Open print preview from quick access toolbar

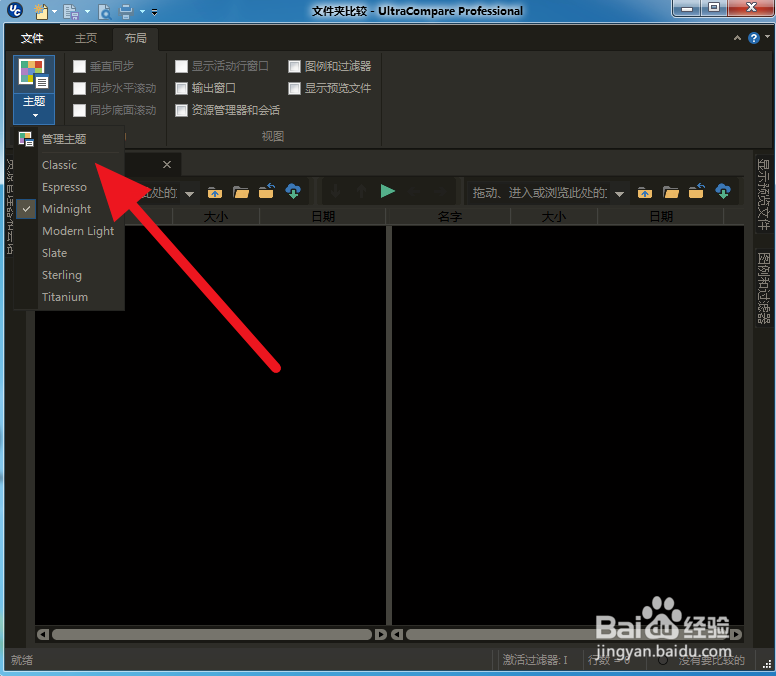pos(104,11)
